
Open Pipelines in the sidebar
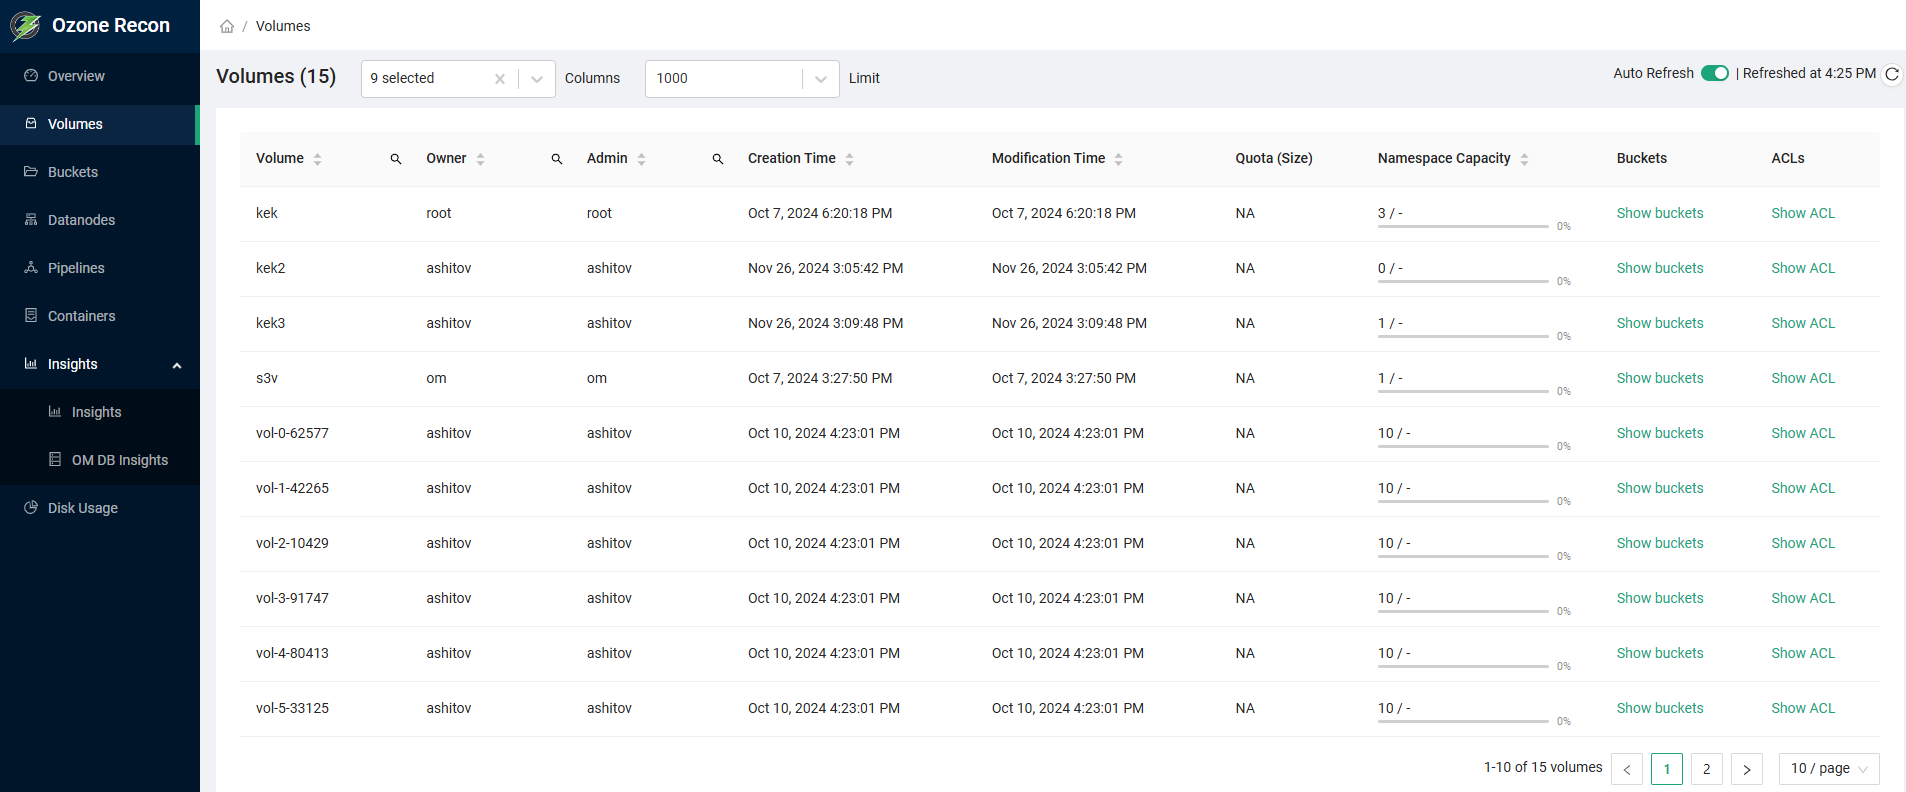click(x=100, y=268)
